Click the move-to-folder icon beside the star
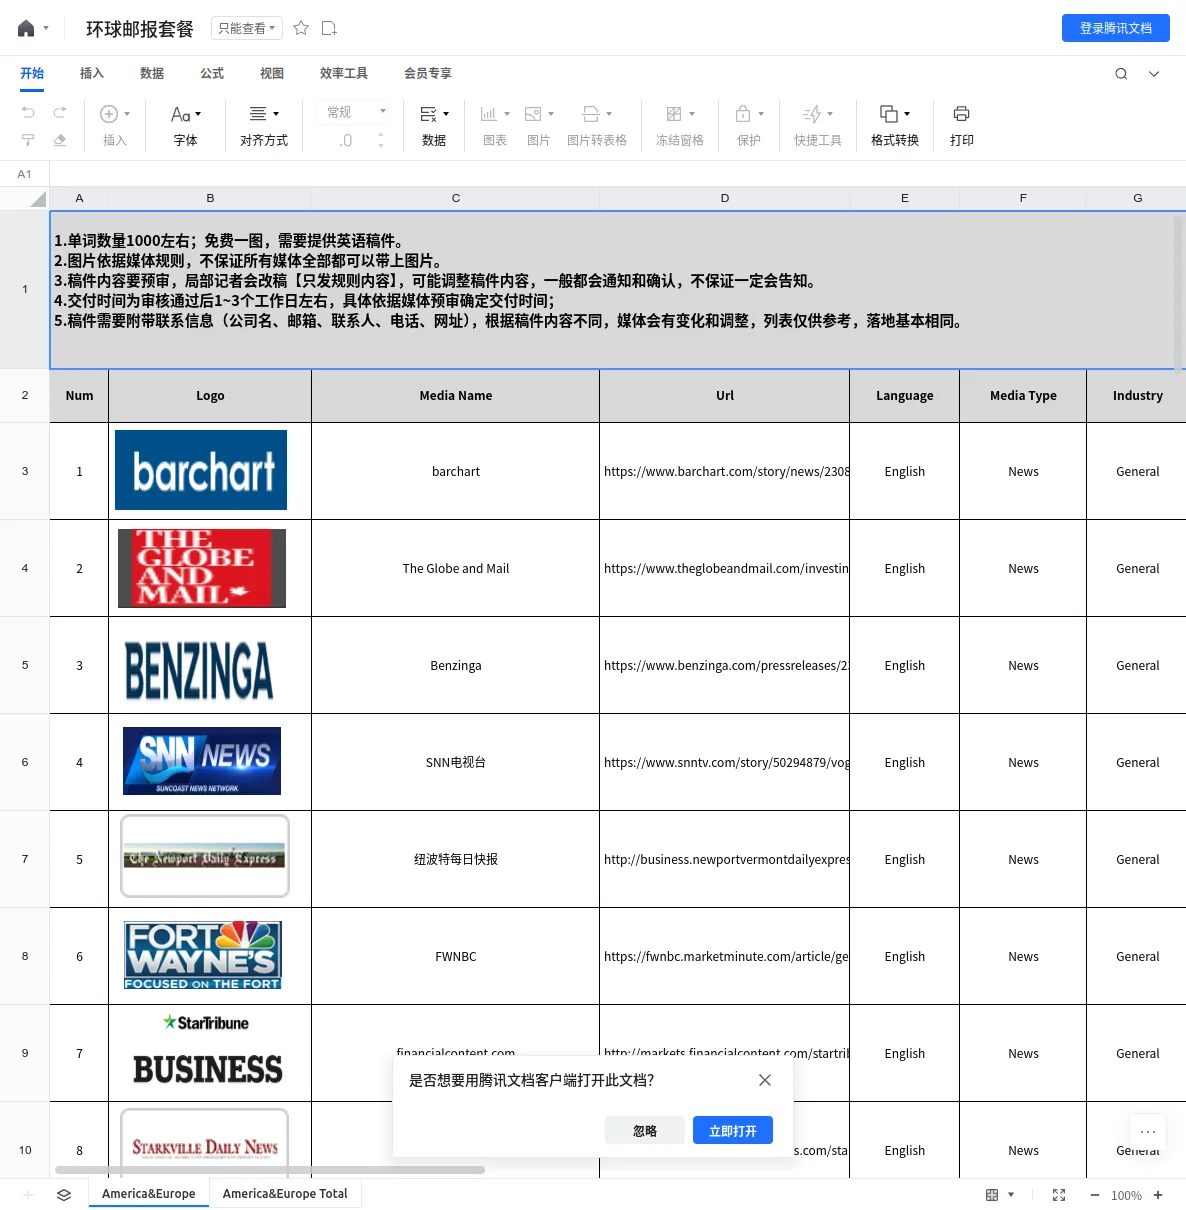 click(x=329, y=28)
